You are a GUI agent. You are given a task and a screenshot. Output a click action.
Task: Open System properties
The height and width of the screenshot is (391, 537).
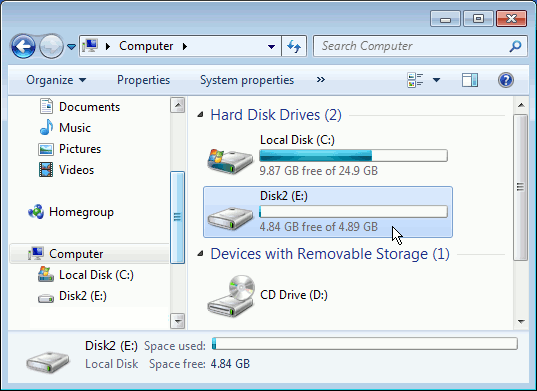click(x=247, y=80)
